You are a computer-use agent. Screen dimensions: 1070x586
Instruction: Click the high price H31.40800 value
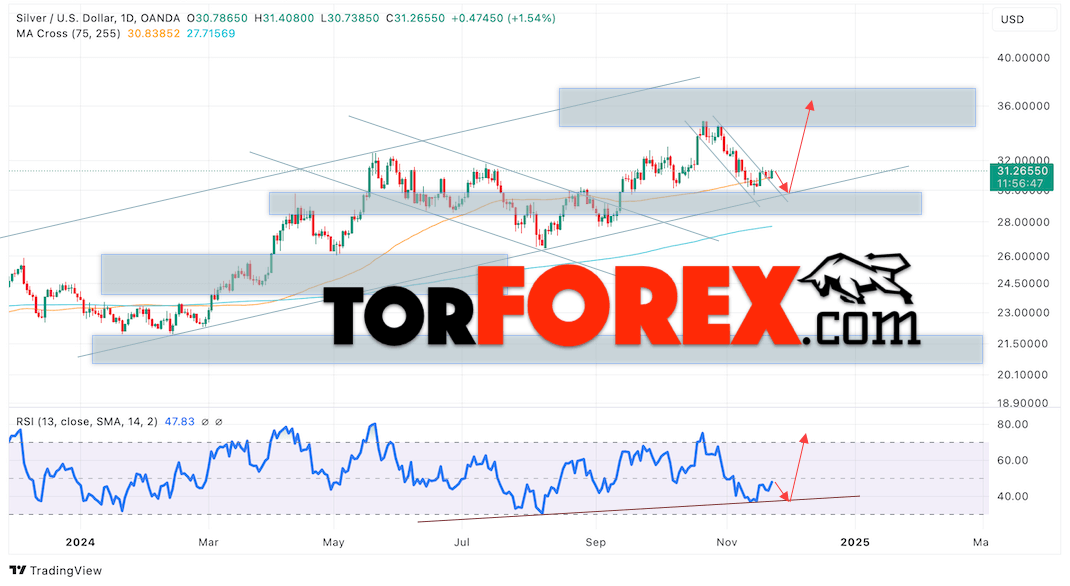point(284,18)
